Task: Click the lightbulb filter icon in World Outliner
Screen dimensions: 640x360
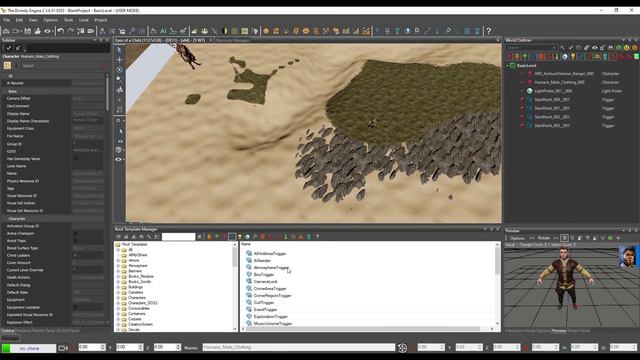Action: pos(573,56)
